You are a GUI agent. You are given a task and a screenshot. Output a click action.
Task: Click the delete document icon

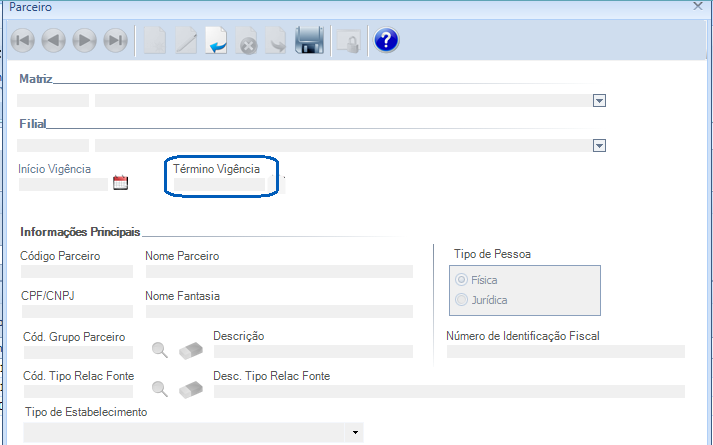[247, 40]
